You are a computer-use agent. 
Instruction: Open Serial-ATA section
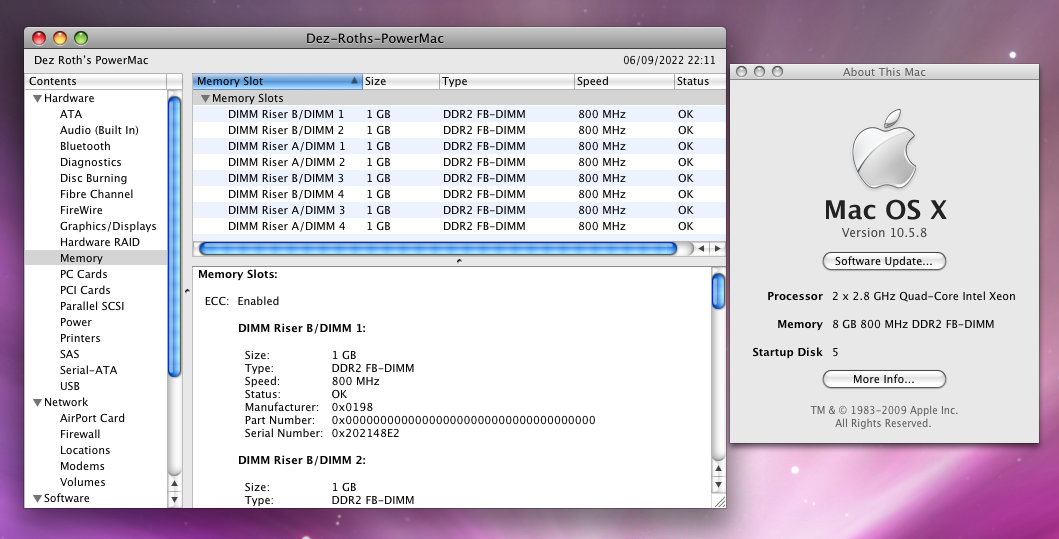[88, 370]
